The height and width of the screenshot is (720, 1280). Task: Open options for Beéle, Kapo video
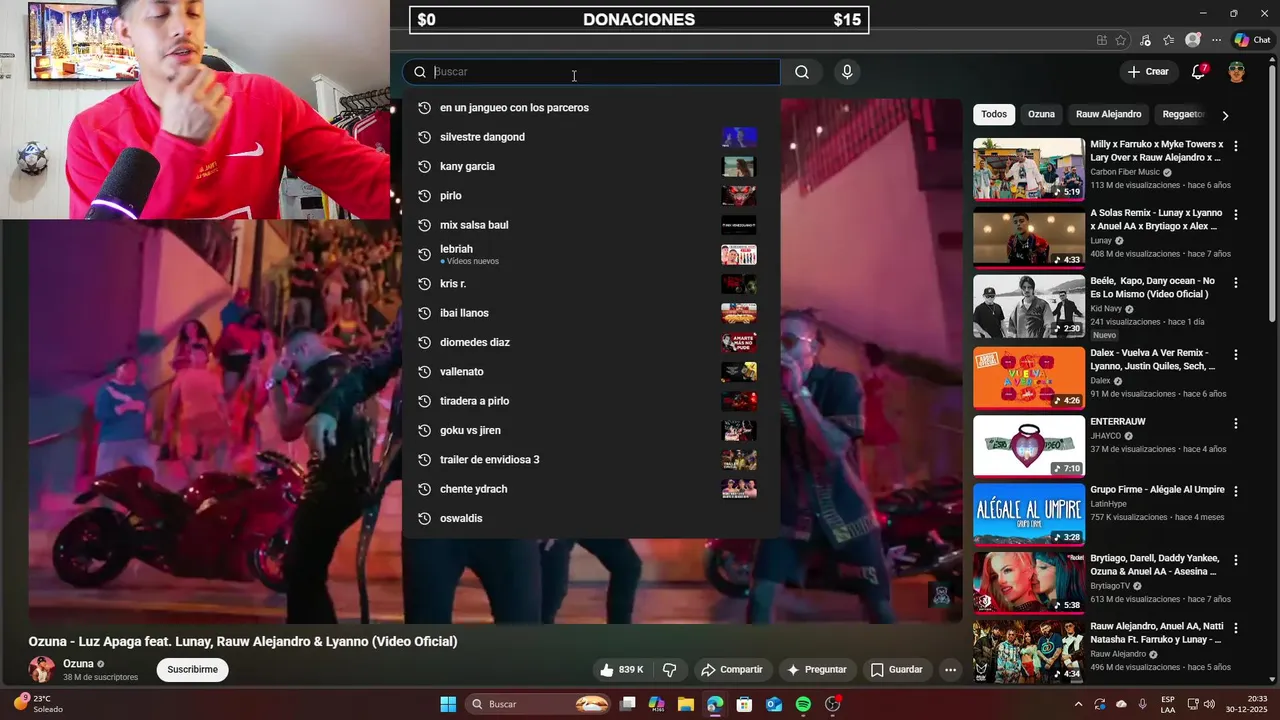[x=1236, y=283]
